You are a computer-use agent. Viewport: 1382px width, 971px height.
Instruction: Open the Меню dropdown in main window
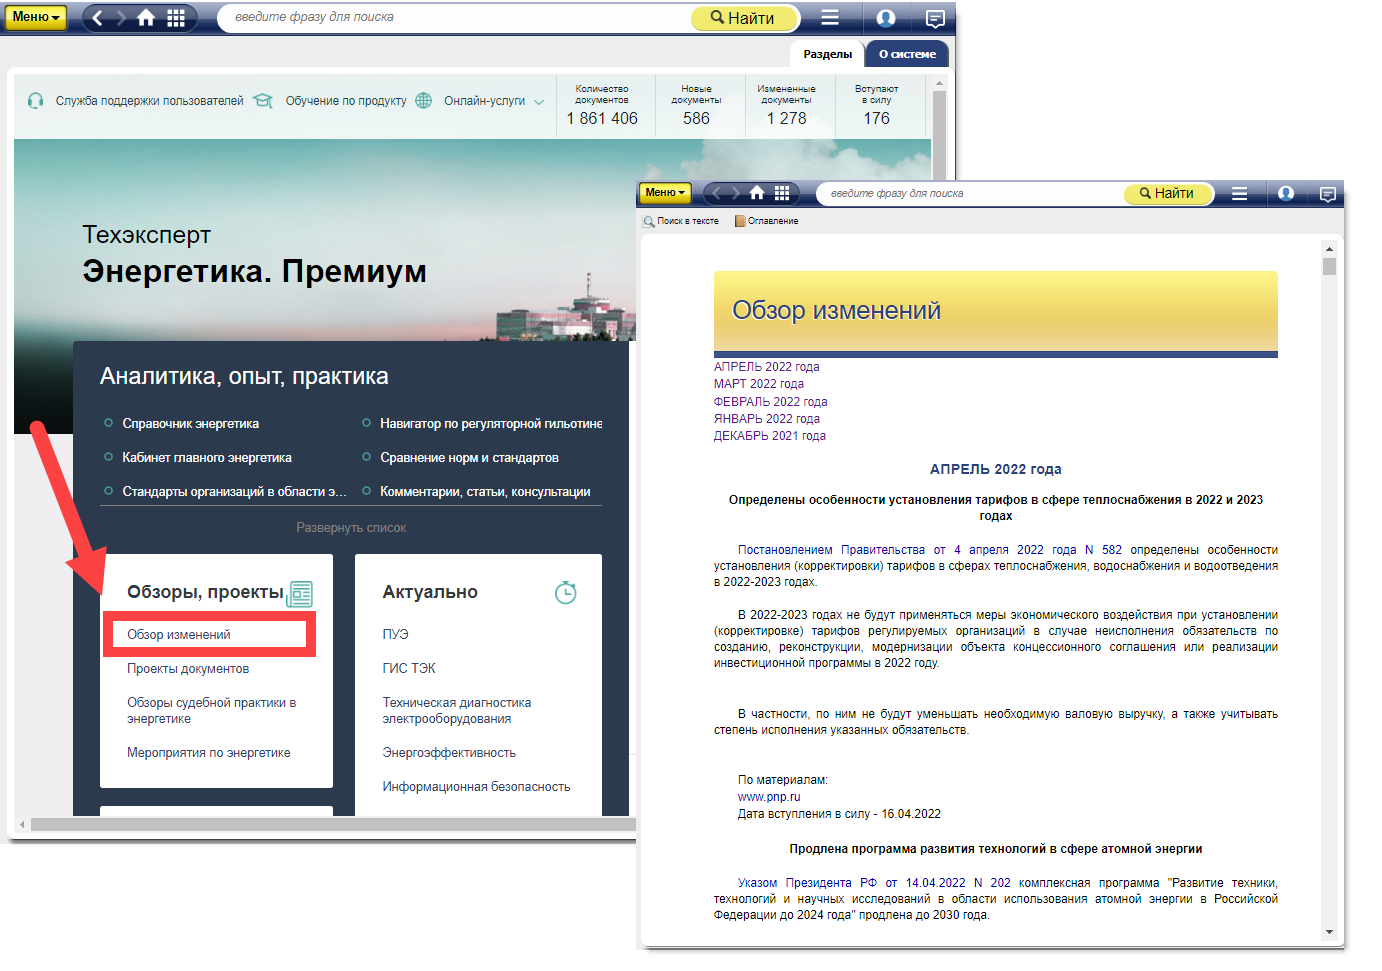pos(35,17)
